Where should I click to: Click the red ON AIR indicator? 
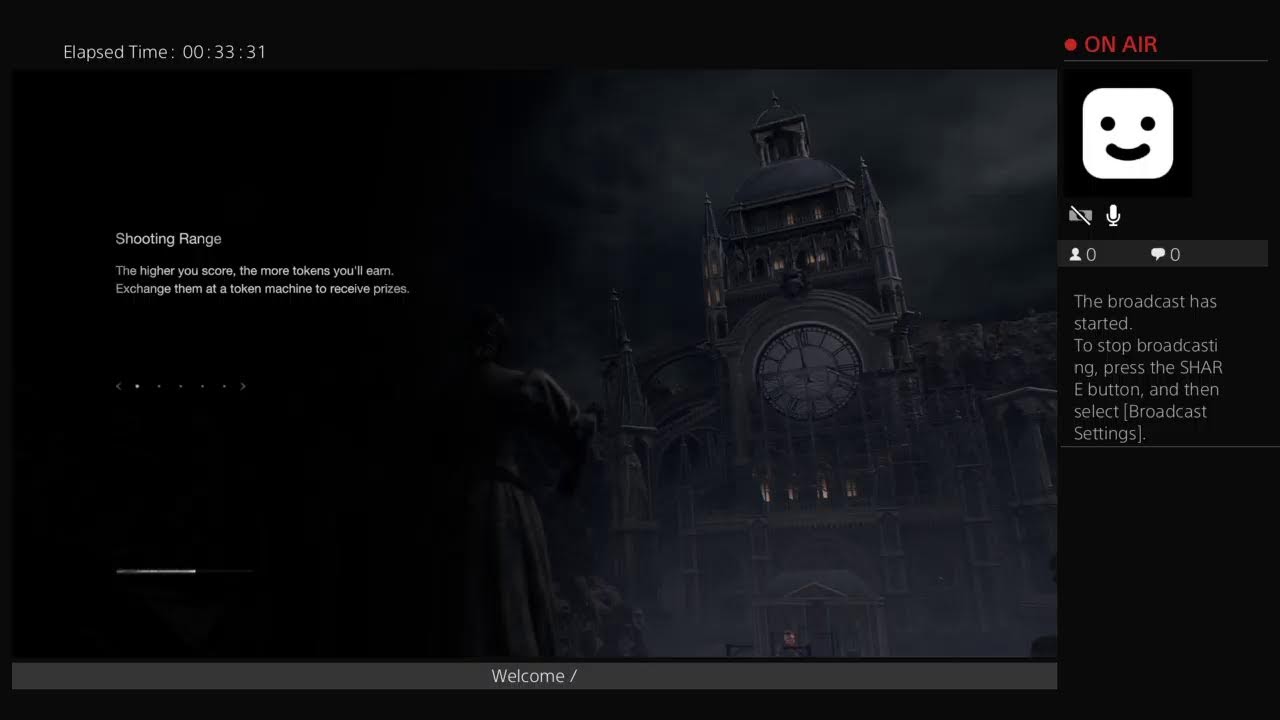point(1111,44)
